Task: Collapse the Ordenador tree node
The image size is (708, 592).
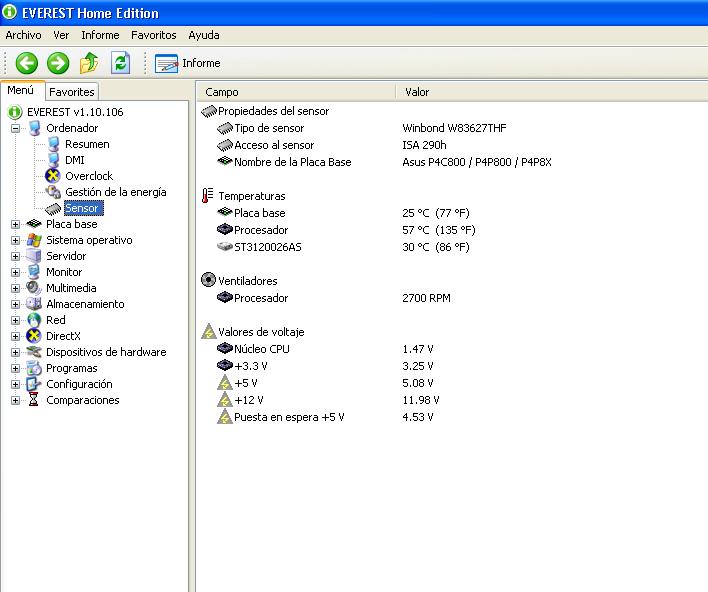Action: point(15,128)
